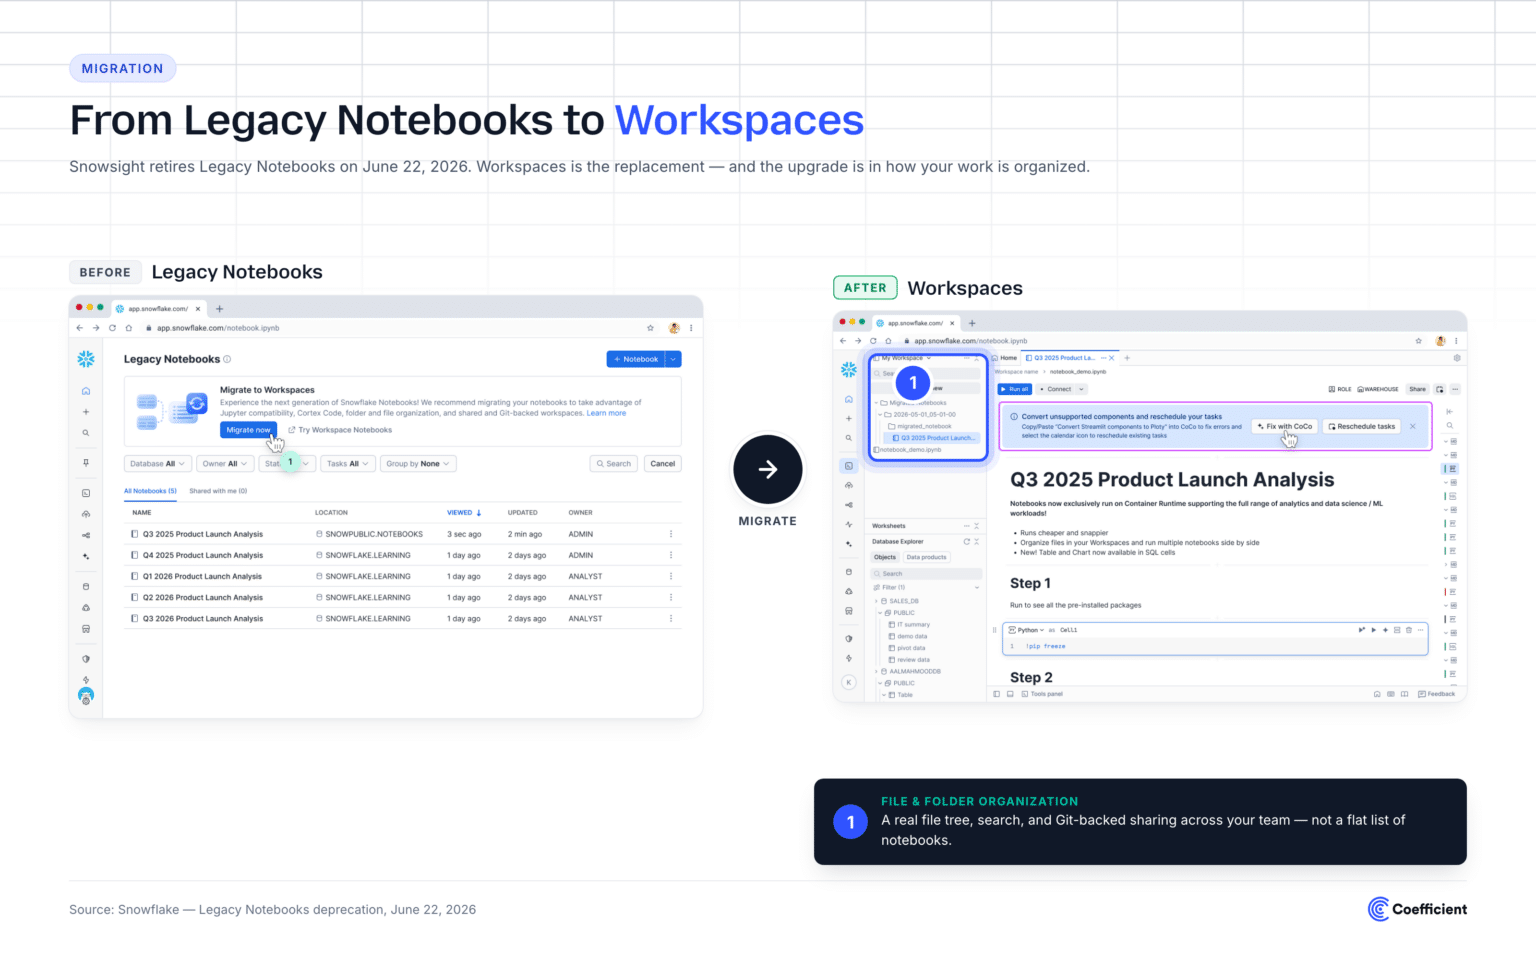Screen dimensions: 1536x960
Task: Delete the Cell1 cell with trash icon
Action: [1409, 630]
